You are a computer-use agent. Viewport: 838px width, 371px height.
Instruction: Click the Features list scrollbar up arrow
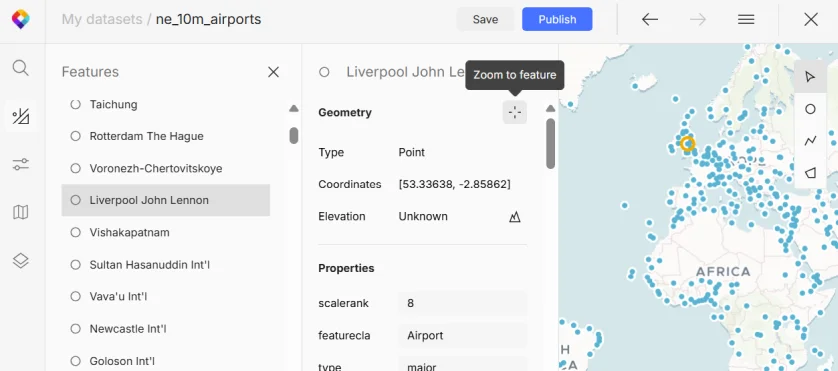click(x=293, y=108)
